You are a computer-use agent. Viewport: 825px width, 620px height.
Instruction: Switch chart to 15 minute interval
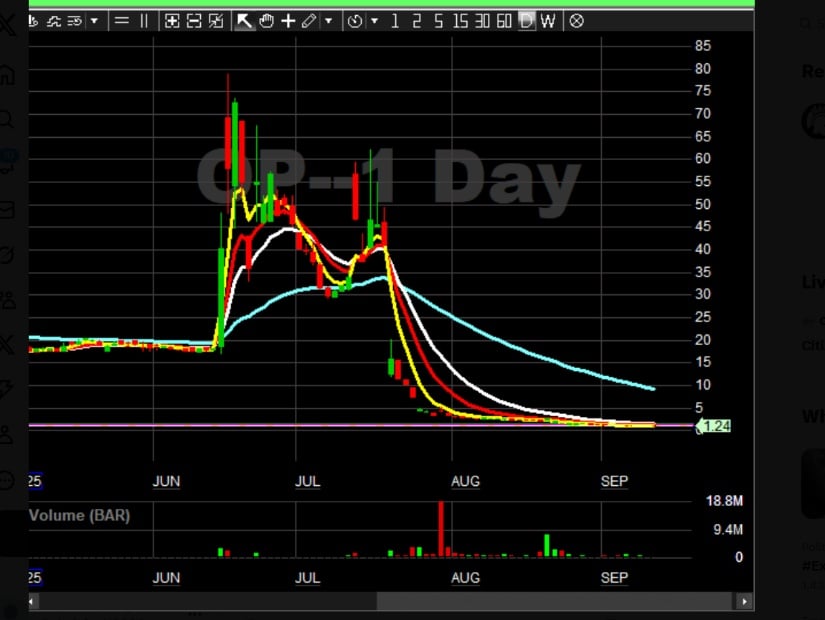coord(460,21)
